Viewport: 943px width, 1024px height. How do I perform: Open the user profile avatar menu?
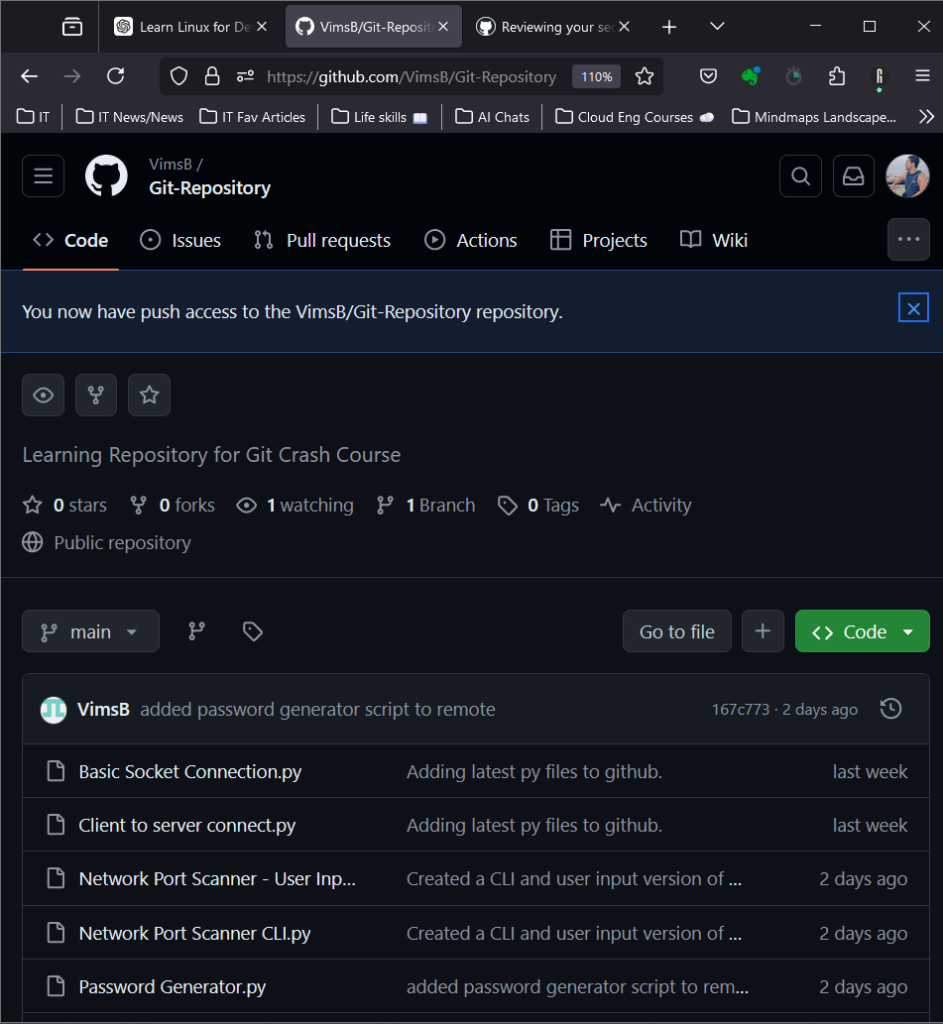pyautogui.click(x=907, y=176)
